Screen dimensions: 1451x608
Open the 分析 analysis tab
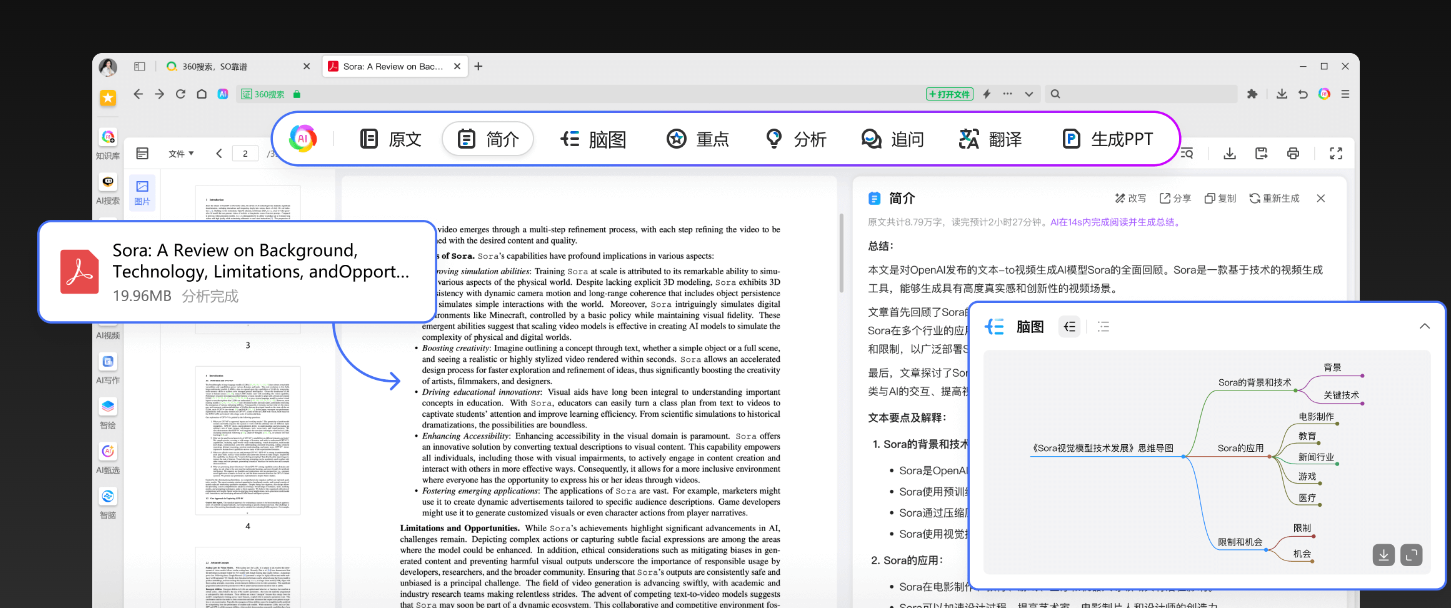click(795, 139)
